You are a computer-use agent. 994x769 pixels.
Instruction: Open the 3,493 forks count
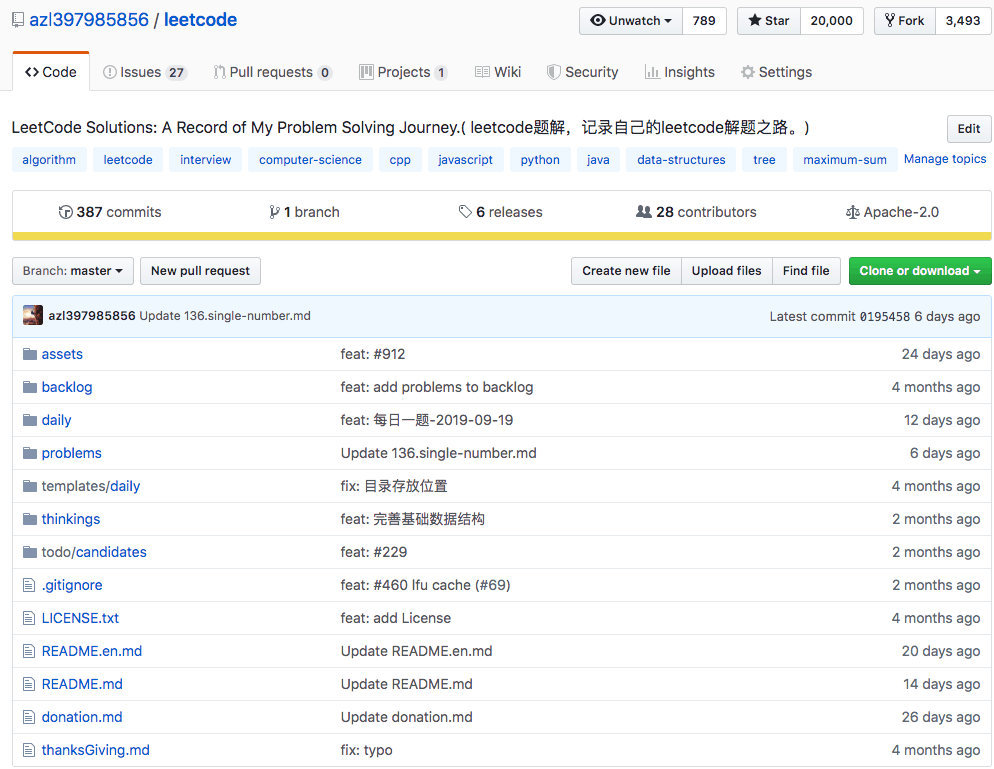[x=962, y=21]
